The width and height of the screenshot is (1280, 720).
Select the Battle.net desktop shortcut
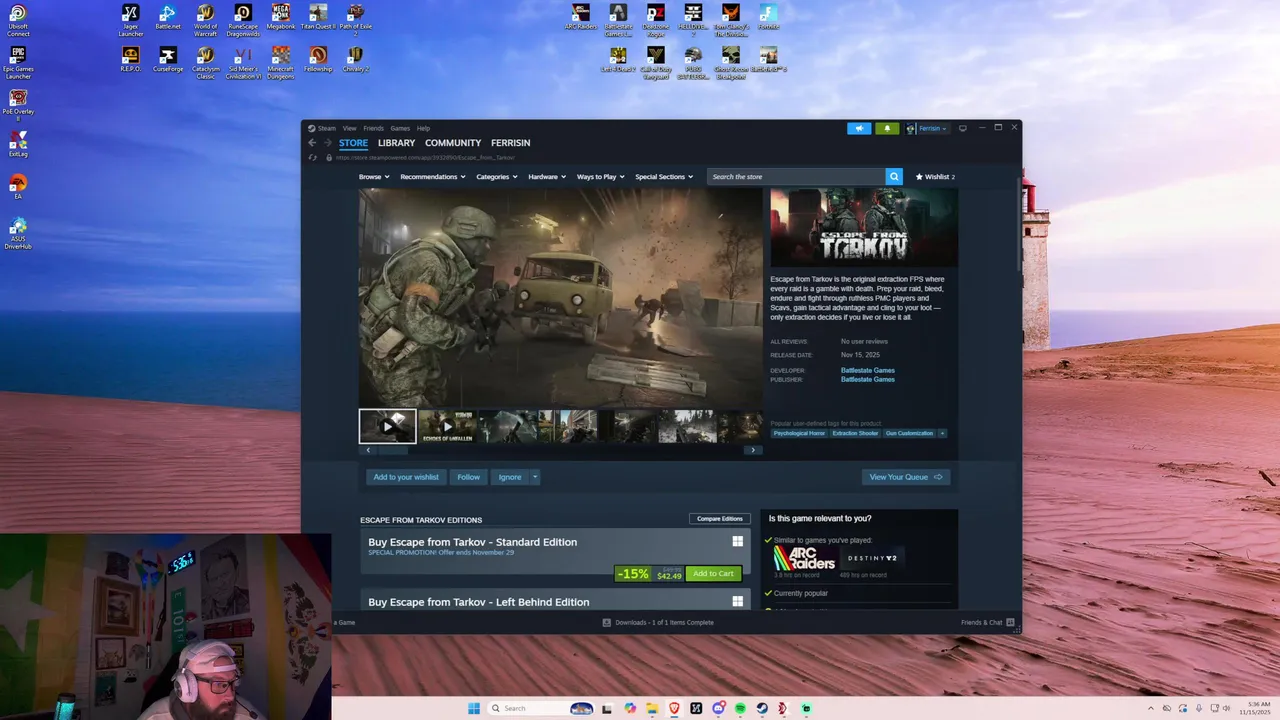click(168, 17)
